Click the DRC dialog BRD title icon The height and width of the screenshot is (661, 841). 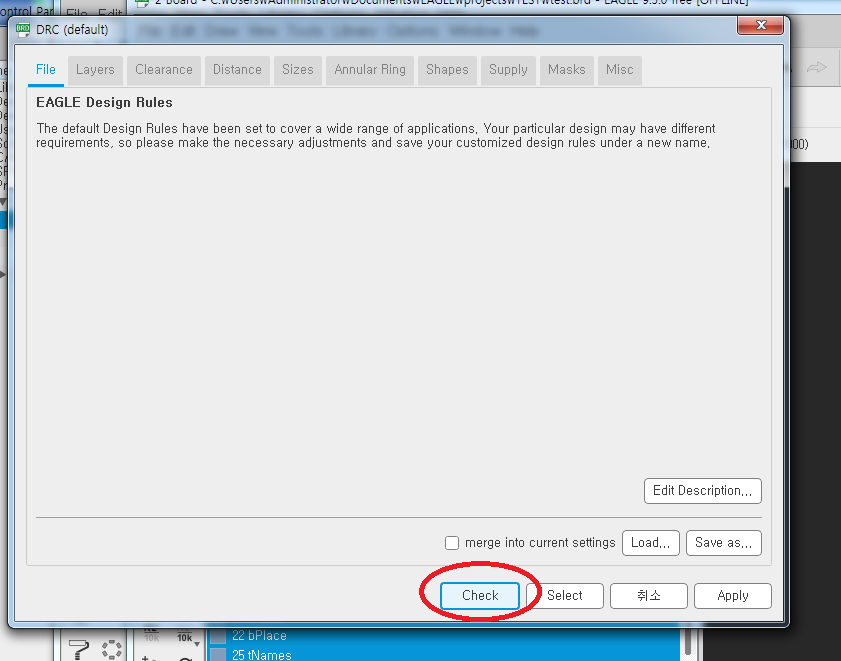pyautogui.click(x=23, y=30)
